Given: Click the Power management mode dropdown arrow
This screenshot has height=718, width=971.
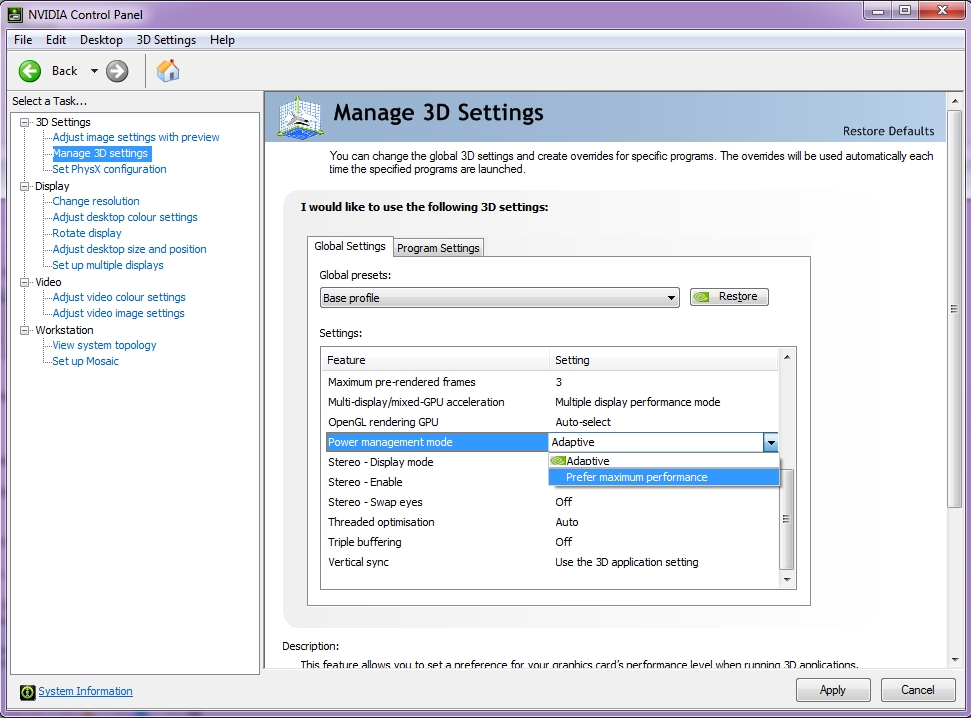Looking at the screenshot, I should coord(770,442).
